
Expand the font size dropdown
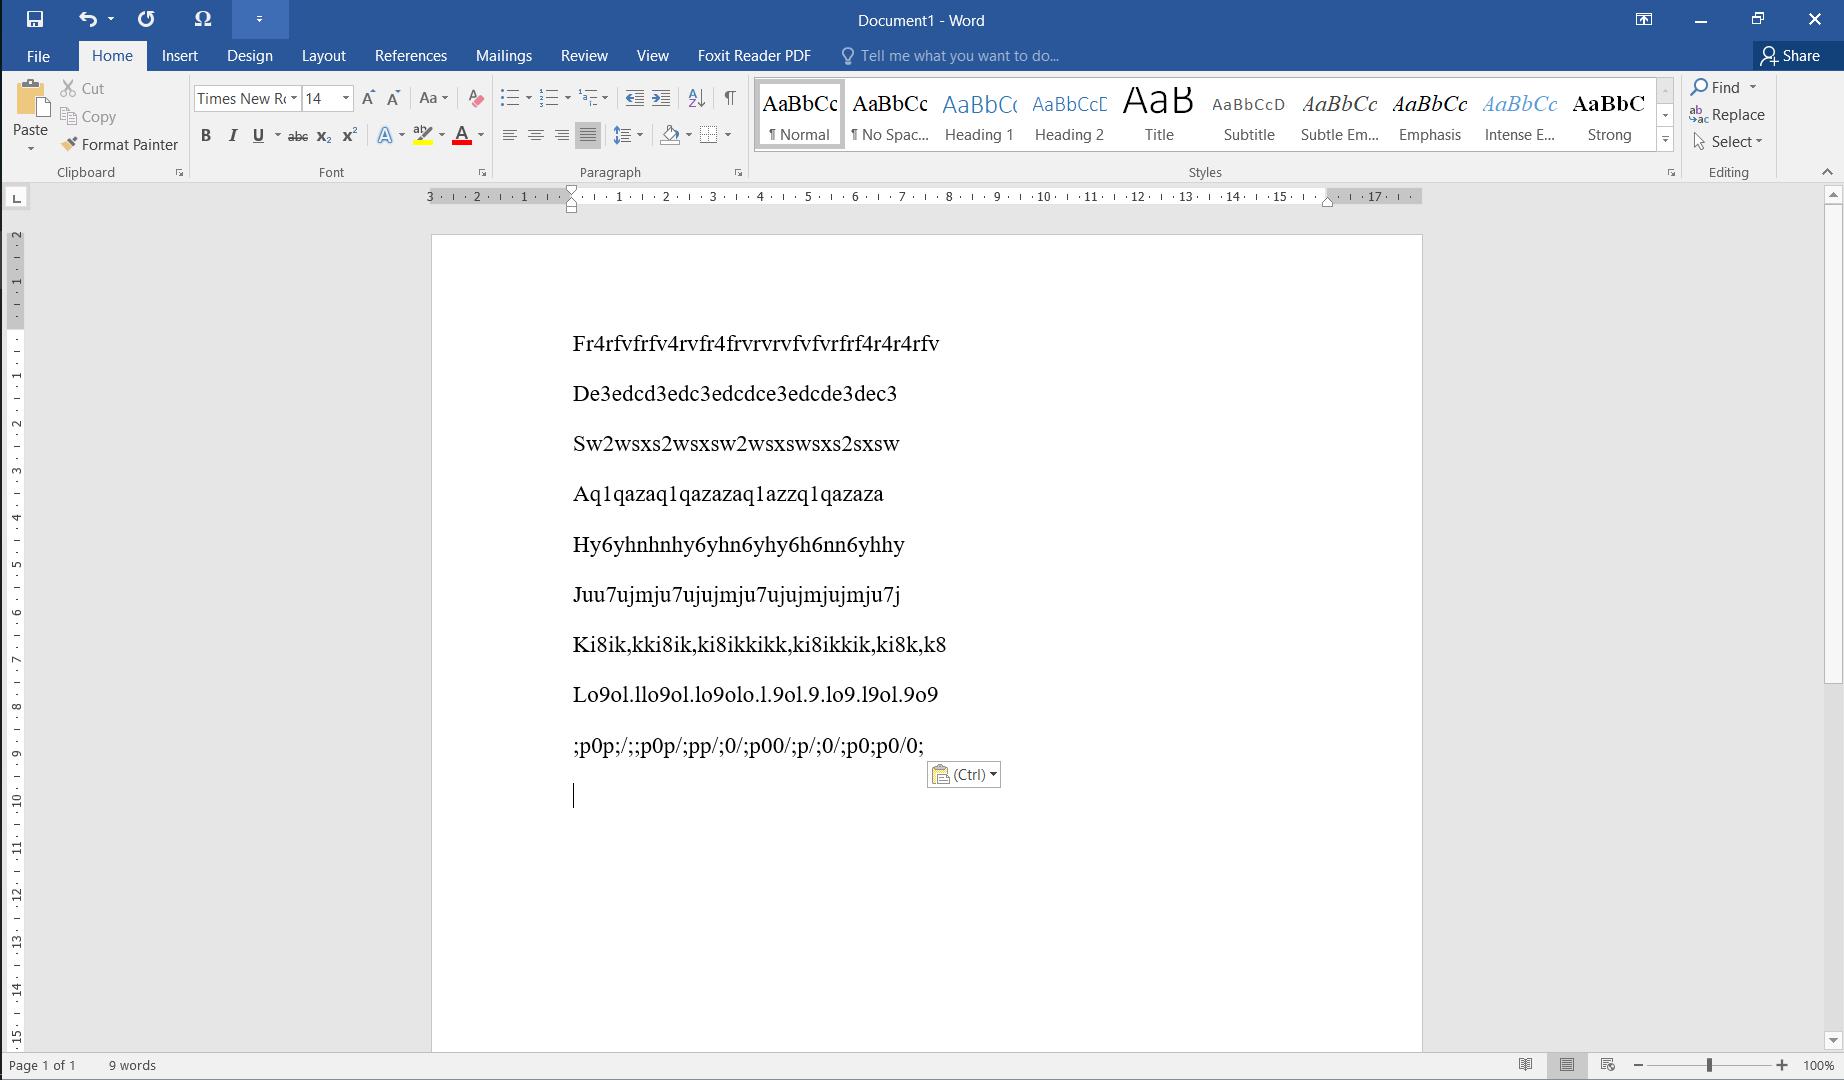click(x=346, y=98)
